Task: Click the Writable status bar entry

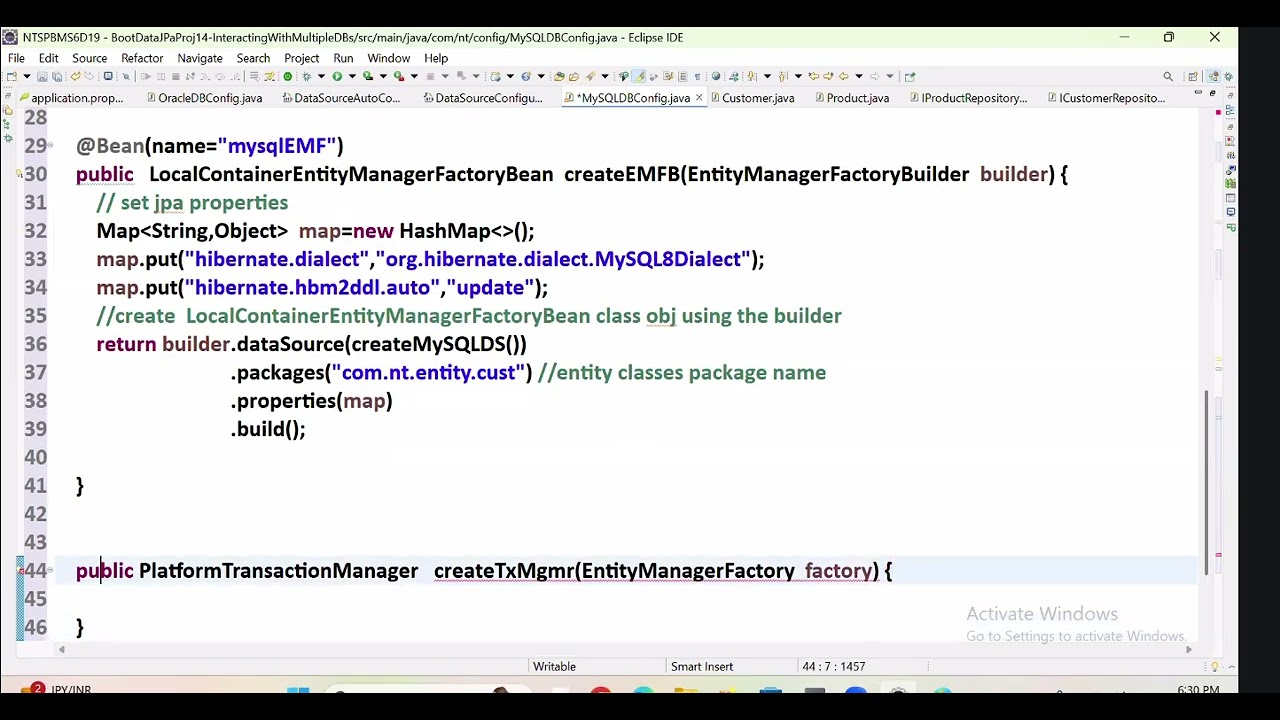Action: [x=554, y=667]
